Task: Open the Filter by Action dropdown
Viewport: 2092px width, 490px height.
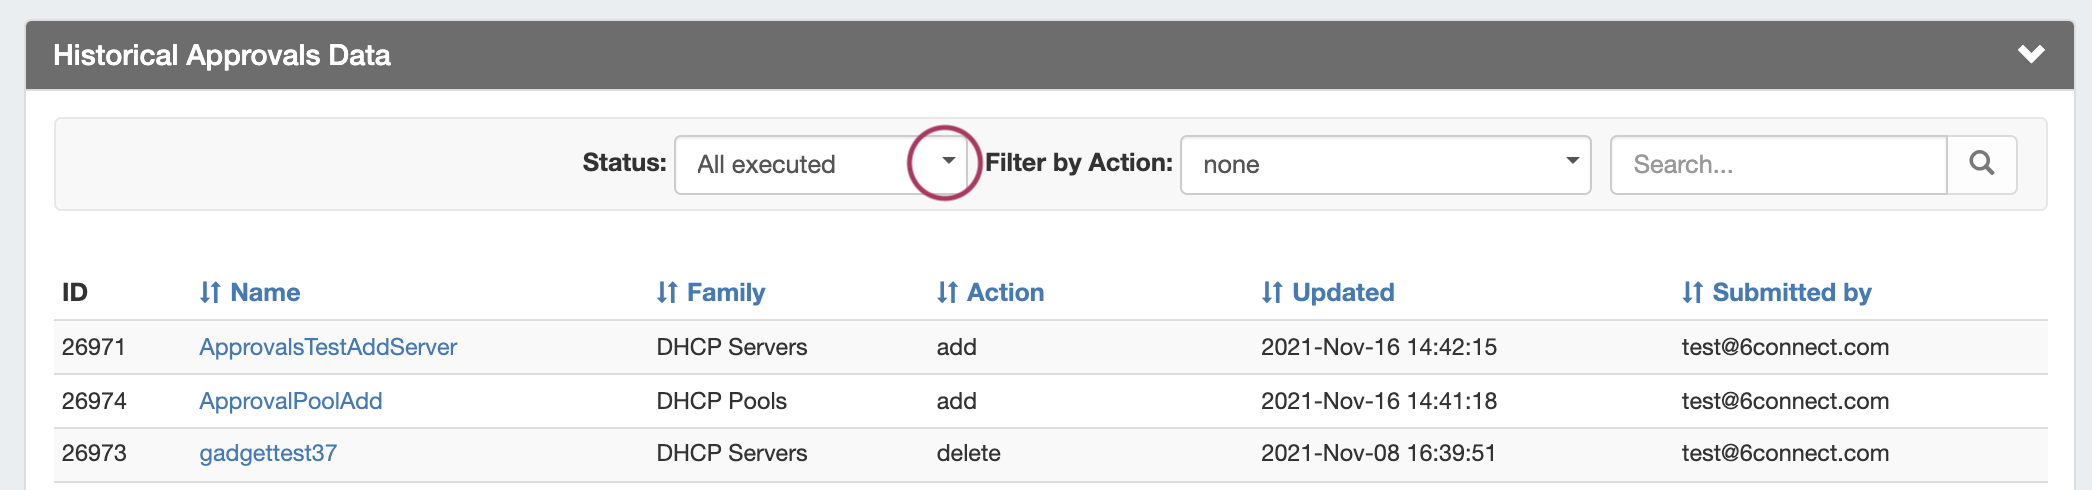Action: (1385, 164)
